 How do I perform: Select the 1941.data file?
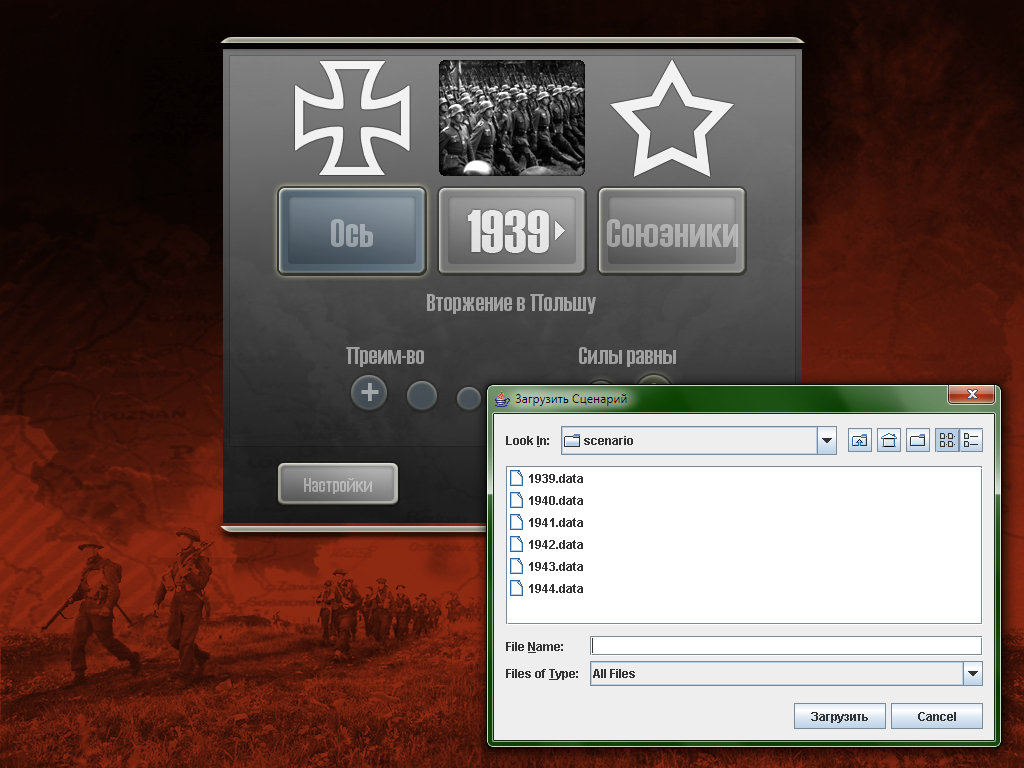pyautogui.click(x=555, y=523)
